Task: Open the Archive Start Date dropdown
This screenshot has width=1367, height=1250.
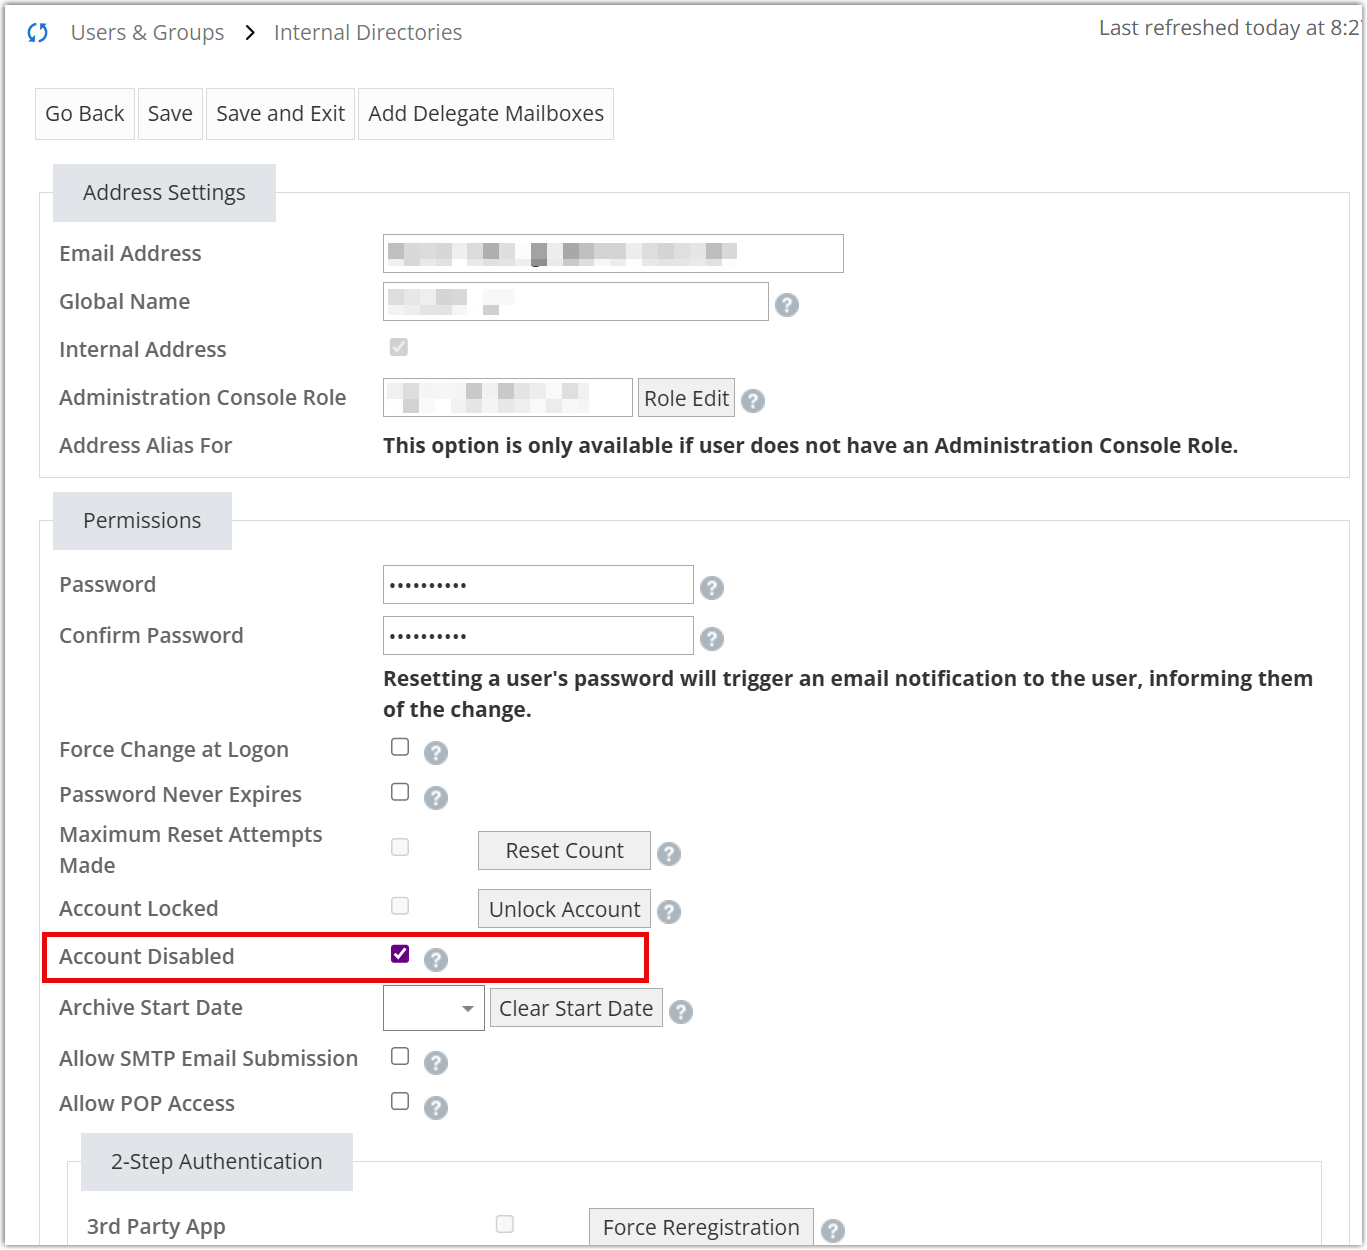Action: point(434,1009)
